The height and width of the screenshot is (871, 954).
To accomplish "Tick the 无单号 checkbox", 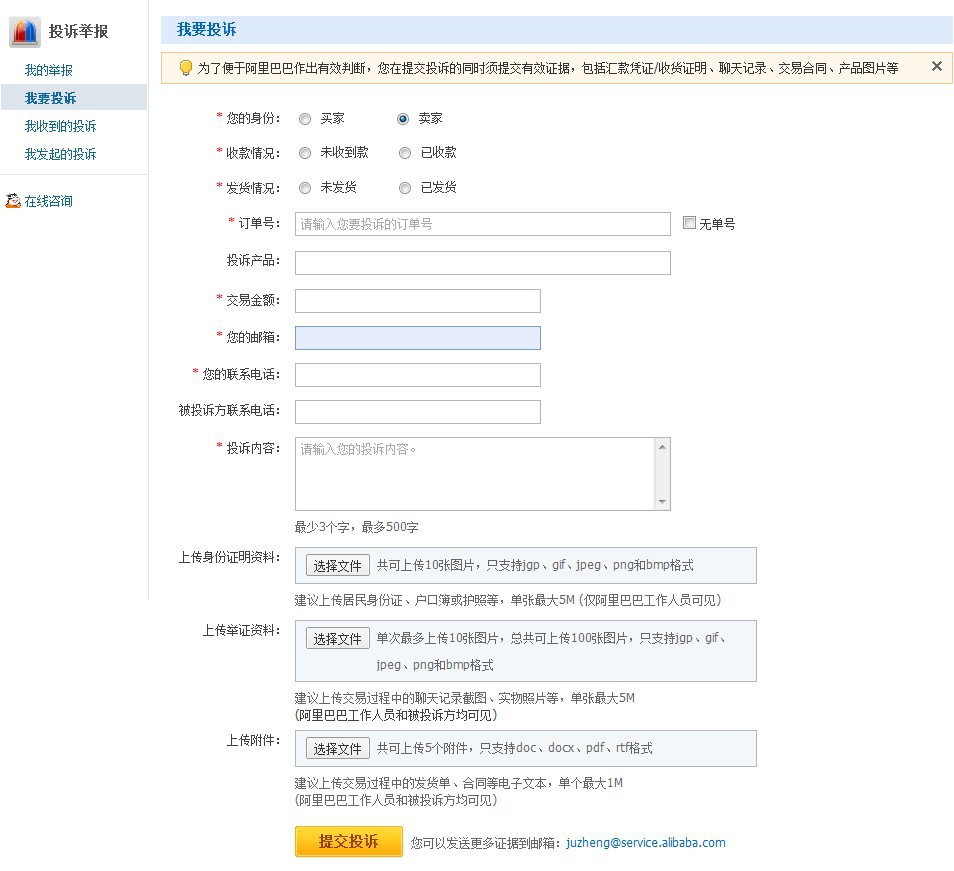I will click(689, 223).
